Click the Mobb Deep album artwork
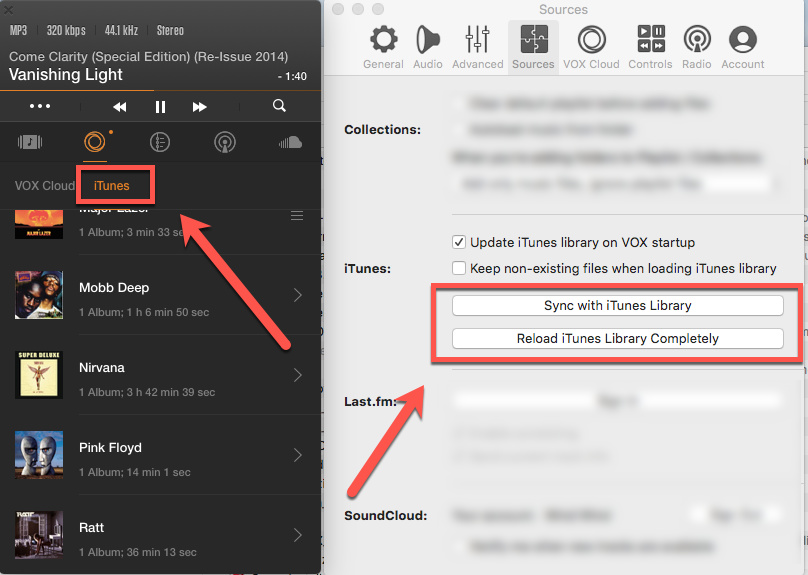This screenshot has width=808, height=575. point(39,295)
